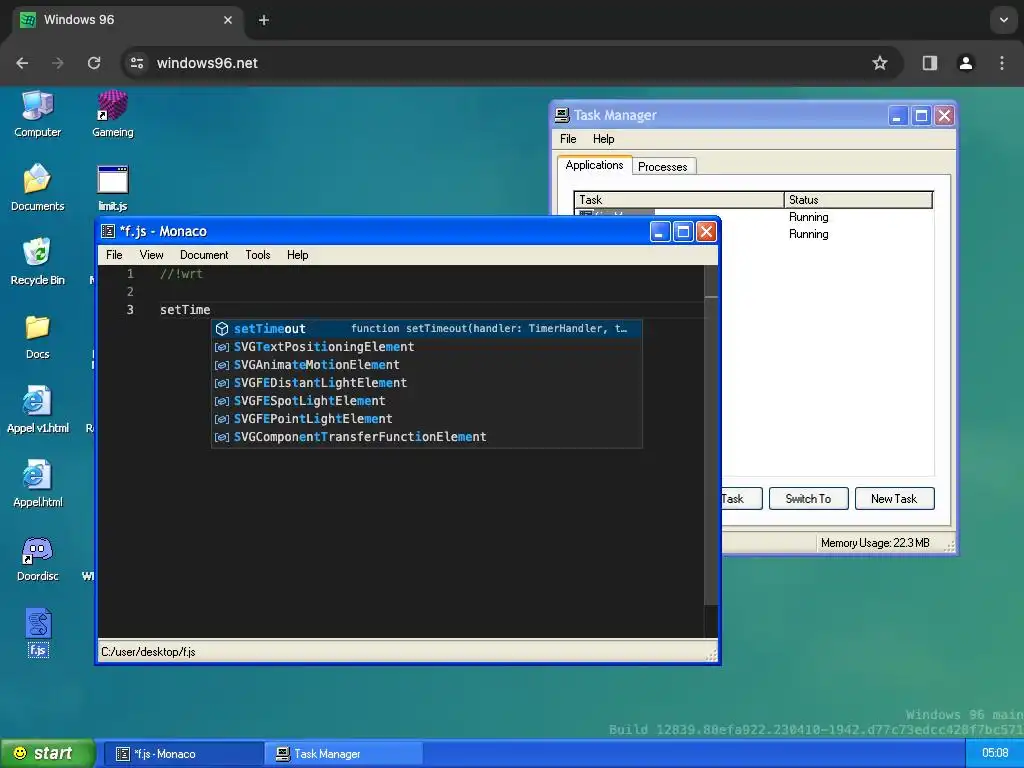Screen dimensions: 1024x768
Task: Click the setTimeout suggestion cube icon
Action: pos(222,328)
